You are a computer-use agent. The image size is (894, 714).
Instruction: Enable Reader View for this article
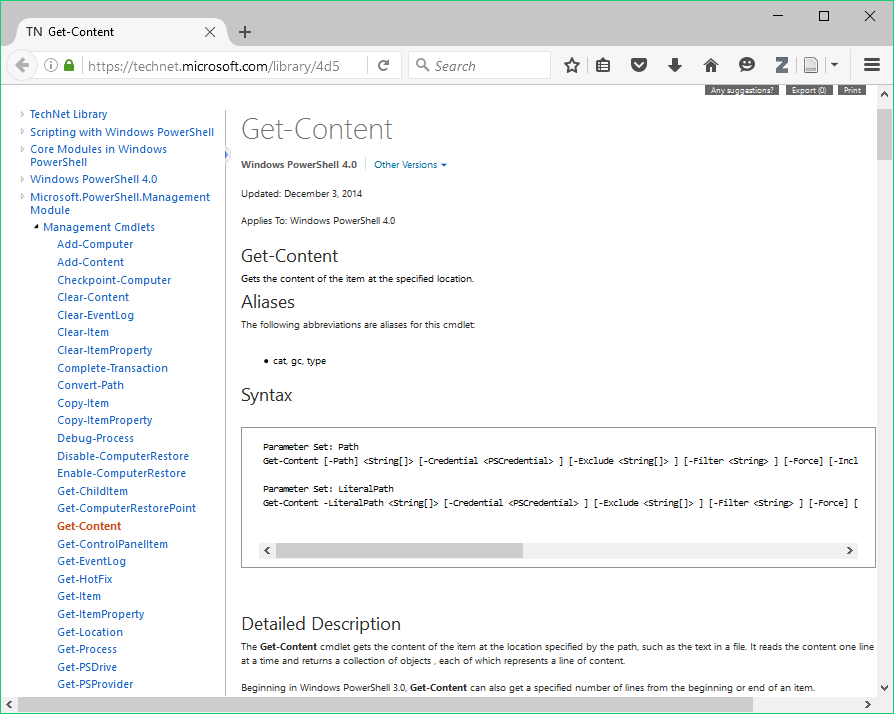[x=810, y=65]
